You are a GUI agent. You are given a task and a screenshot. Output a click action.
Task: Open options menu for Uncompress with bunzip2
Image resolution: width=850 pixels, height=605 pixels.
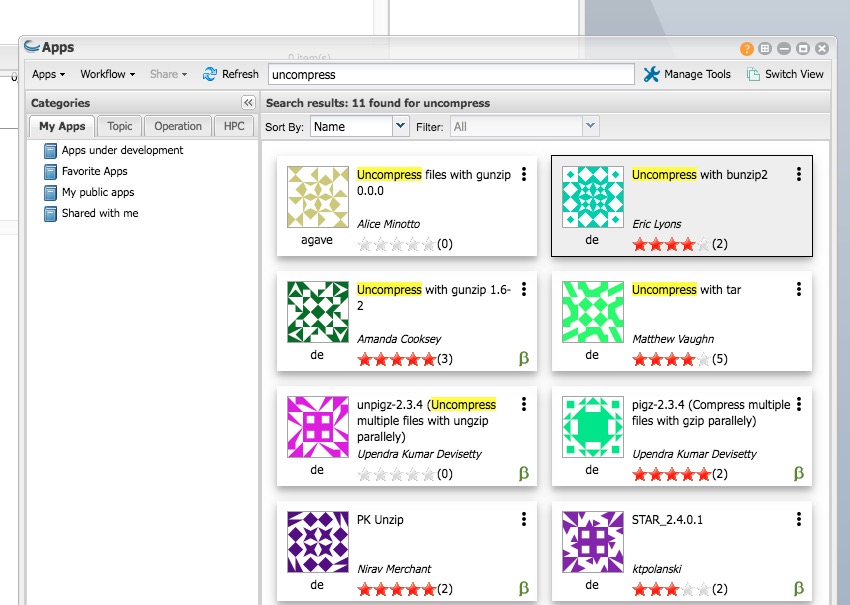pyautogui.click(x=799, y=174)
